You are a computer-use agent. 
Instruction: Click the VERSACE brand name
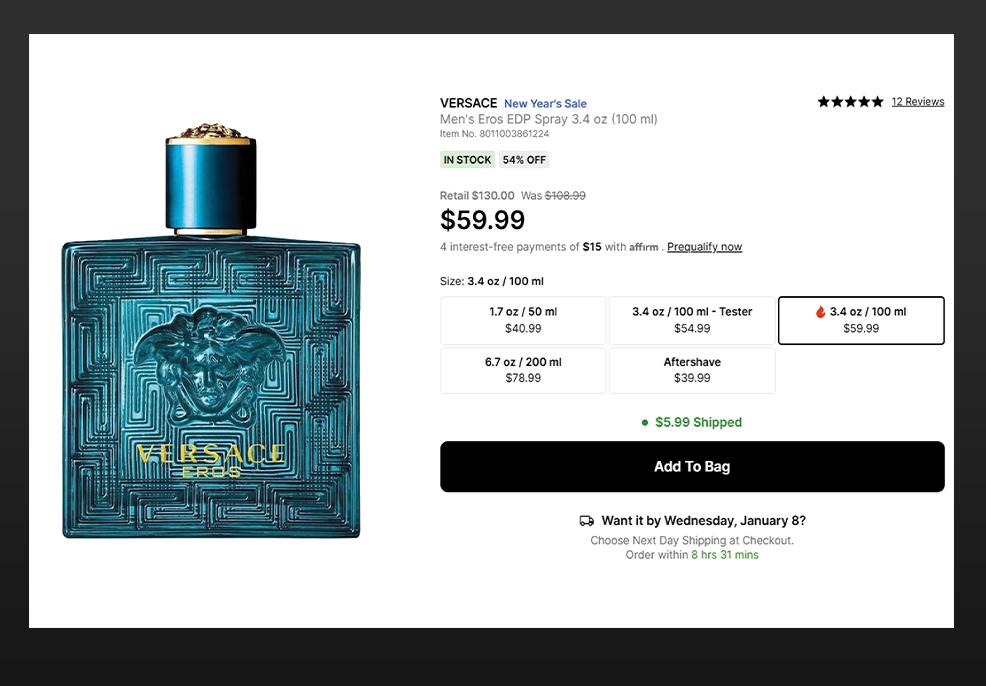468,103
